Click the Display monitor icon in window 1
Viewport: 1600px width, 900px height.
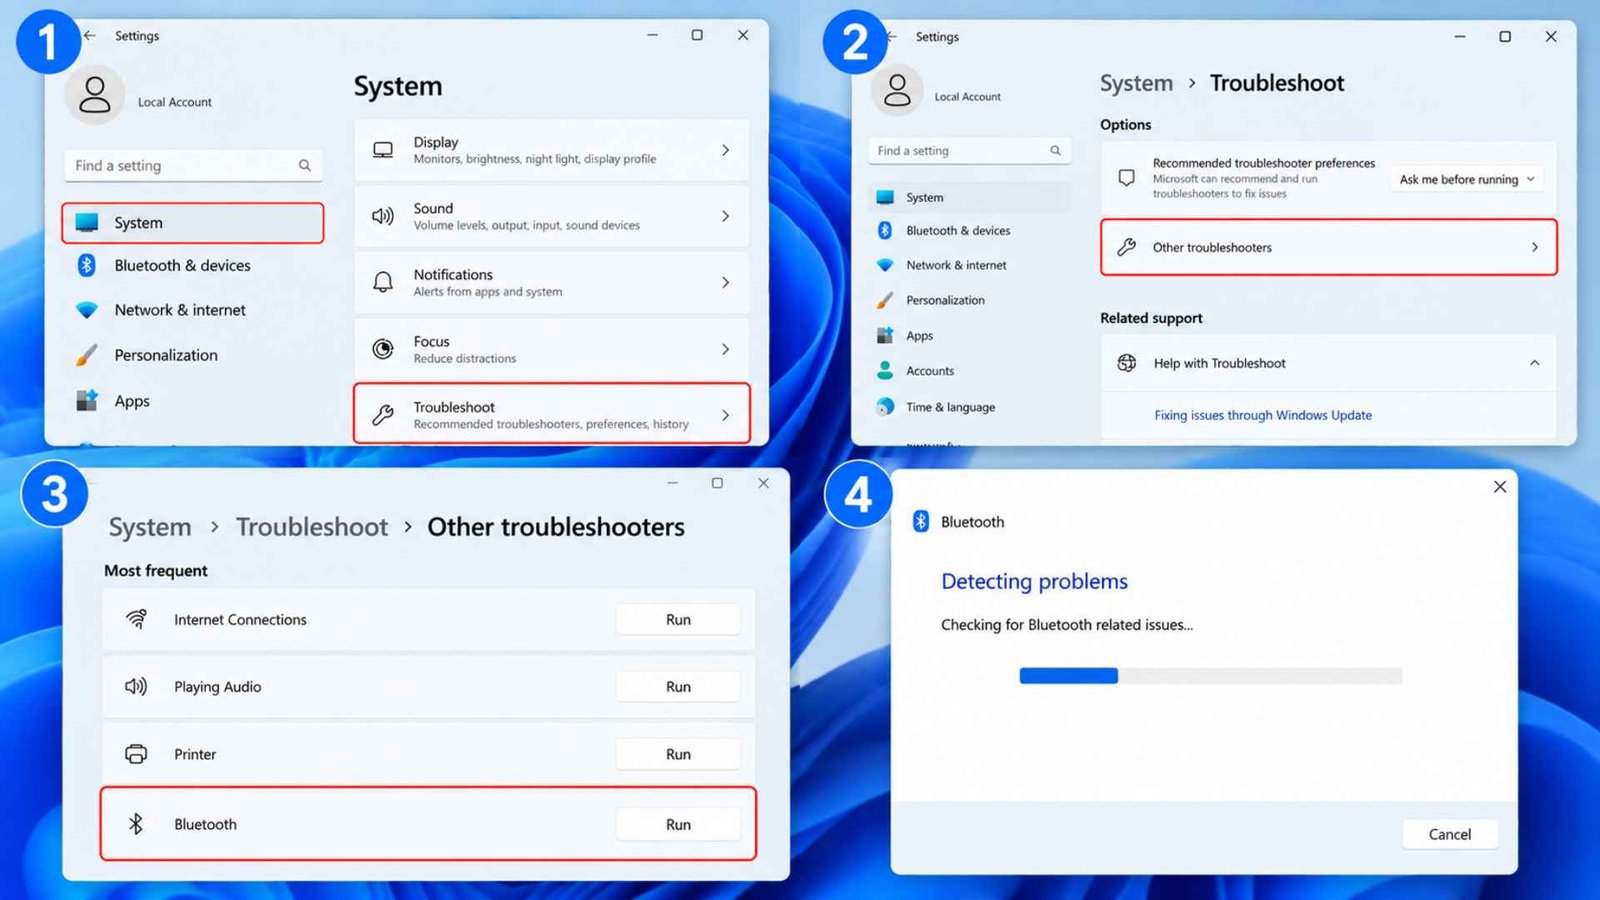pyautogui.click(x=383, y=150)
